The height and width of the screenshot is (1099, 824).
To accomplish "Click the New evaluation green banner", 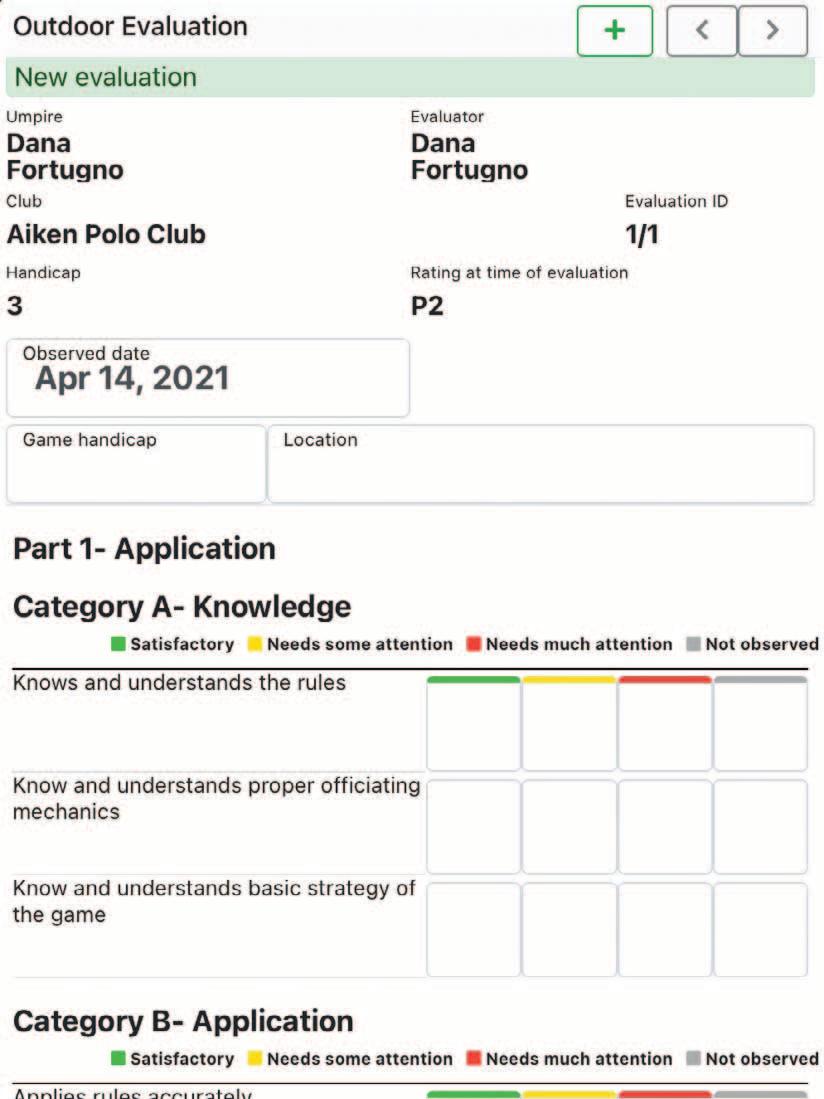I will (410, 77).
